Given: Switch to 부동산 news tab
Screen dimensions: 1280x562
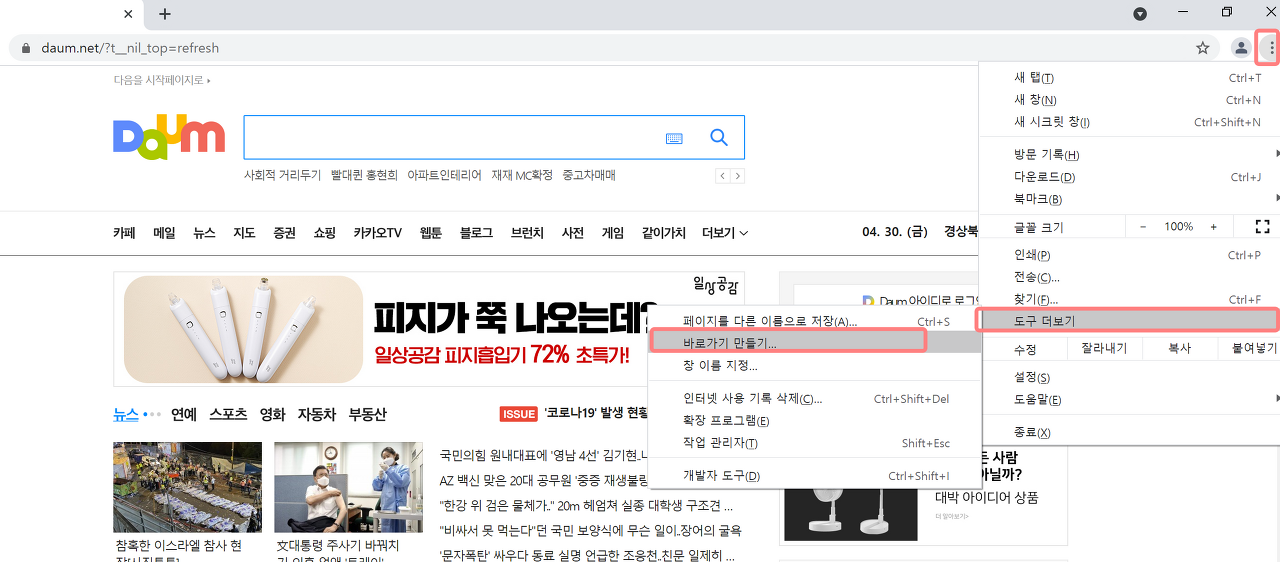Looking at the screenshot, I should [367, 414].
